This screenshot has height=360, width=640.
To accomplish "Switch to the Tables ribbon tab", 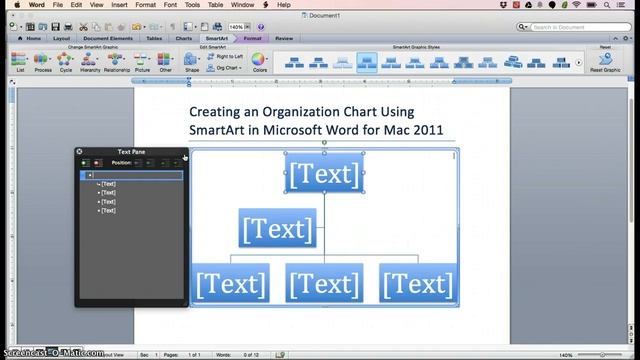I will point(154,38).
